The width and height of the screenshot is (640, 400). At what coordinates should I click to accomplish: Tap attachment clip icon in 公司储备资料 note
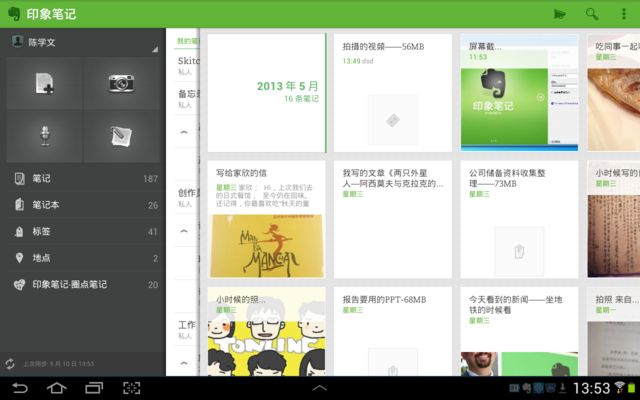pyautogui.click(x=519, y=251)
